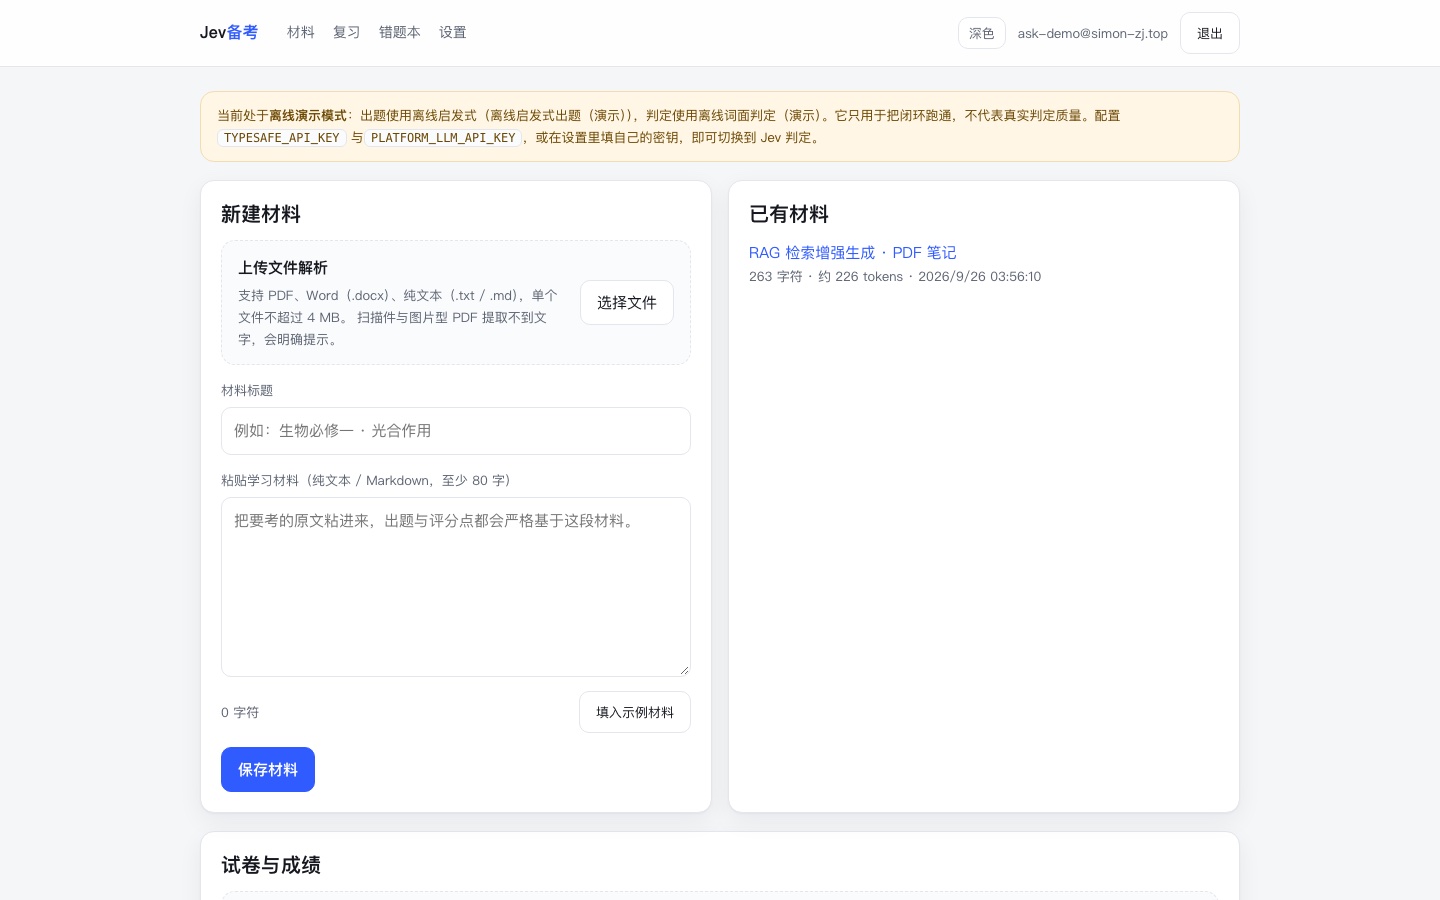Viewport: 1440px width, 900px height.
Task: Click the 0 字符 character counter
Action: (240, 712)
